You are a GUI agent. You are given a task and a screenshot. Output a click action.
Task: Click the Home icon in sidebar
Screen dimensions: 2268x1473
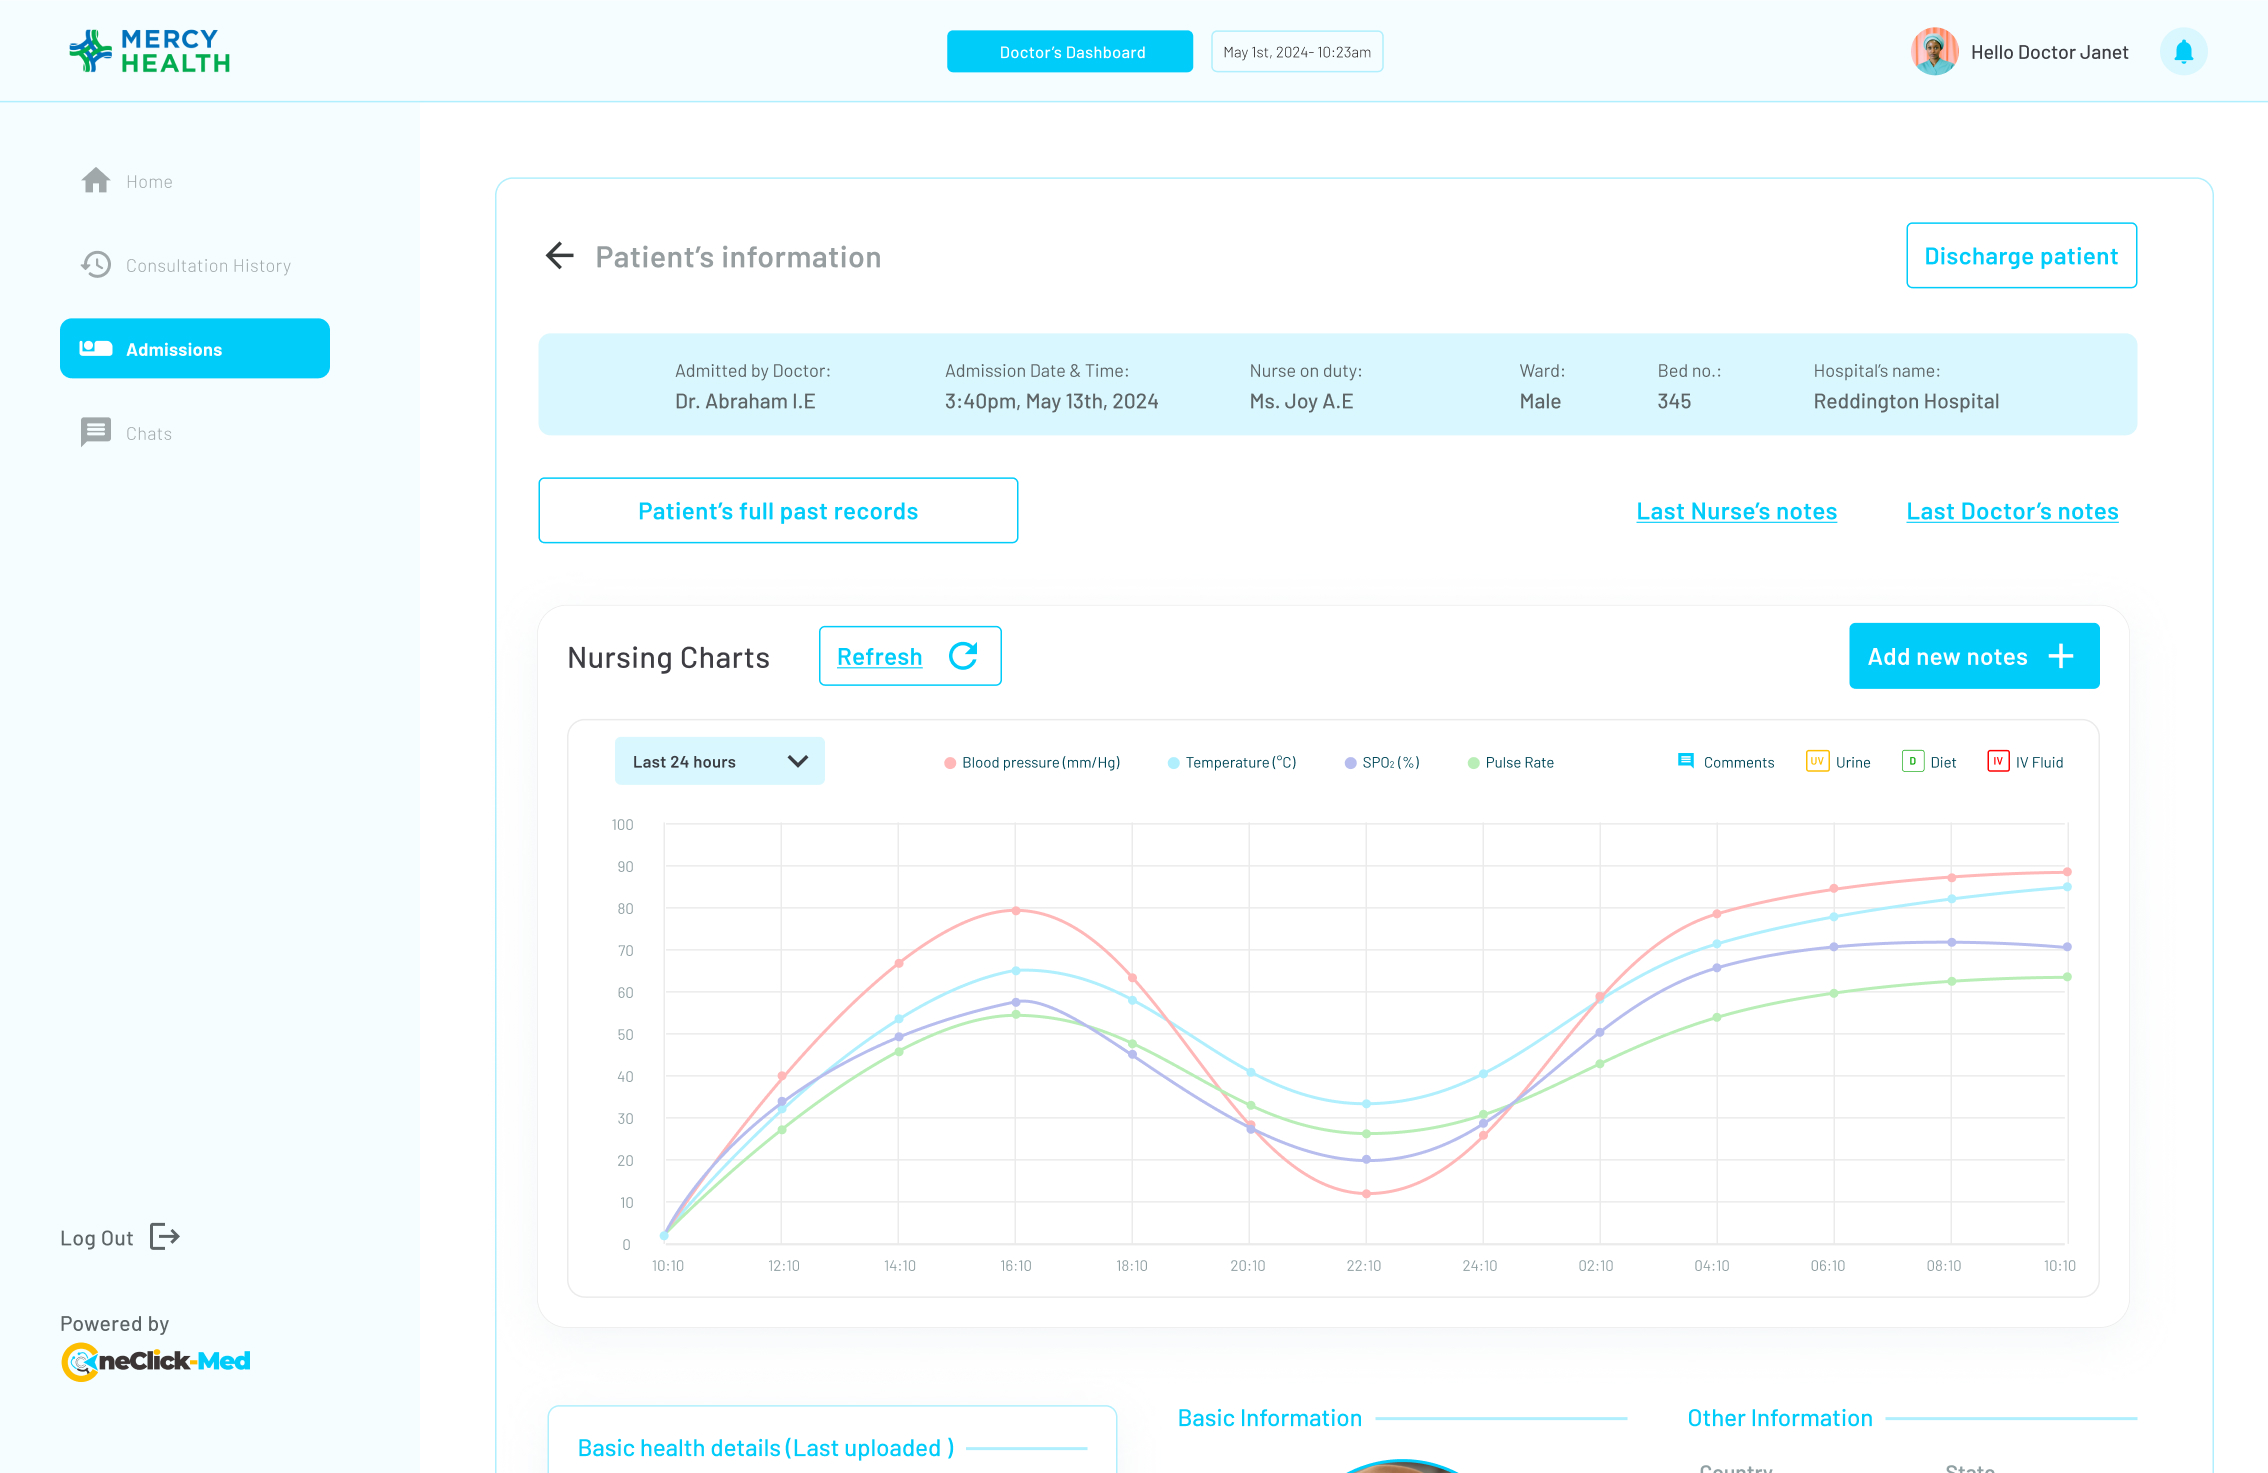(96, 181)
